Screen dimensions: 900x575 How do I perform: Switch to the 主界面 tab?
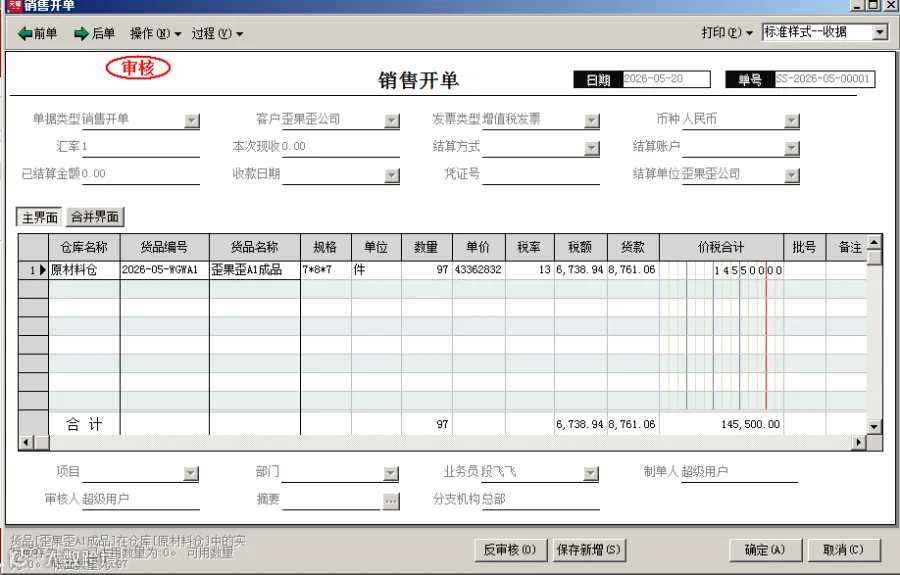pos(40,217)
